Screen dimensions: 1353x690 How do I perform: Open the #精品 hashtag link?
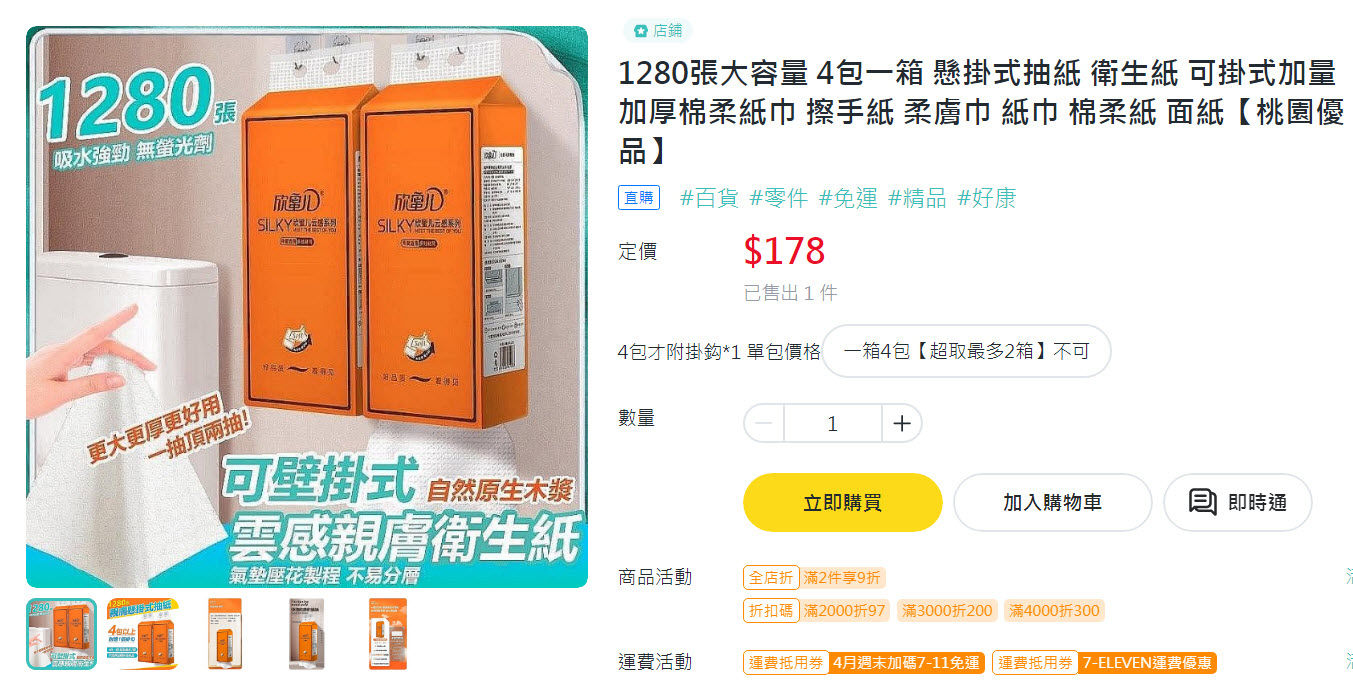(917, 198)
